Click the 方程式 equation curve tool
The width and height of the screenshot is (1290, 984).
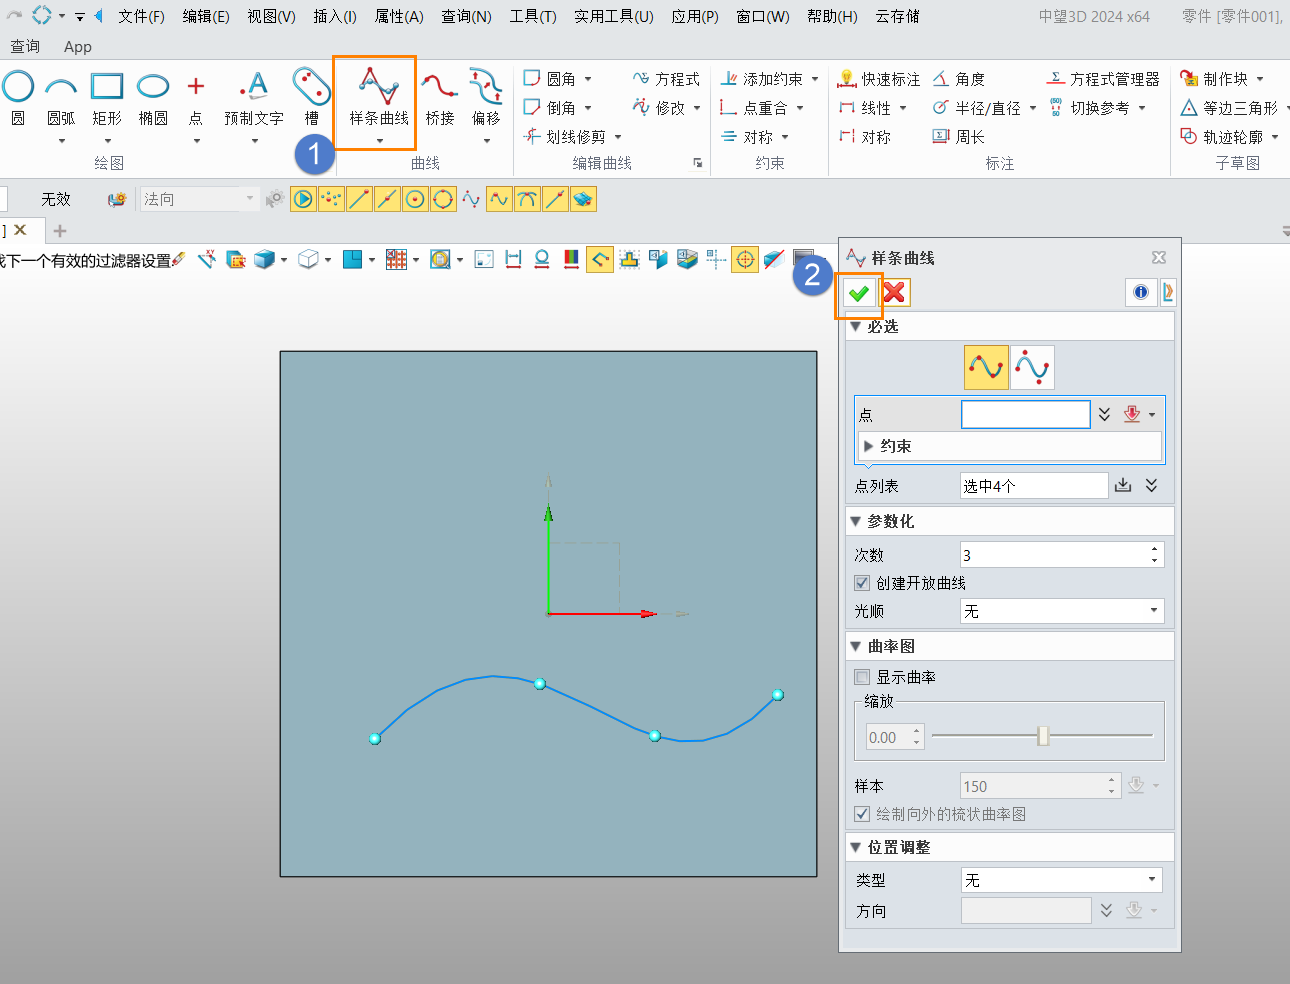point(667,79)
